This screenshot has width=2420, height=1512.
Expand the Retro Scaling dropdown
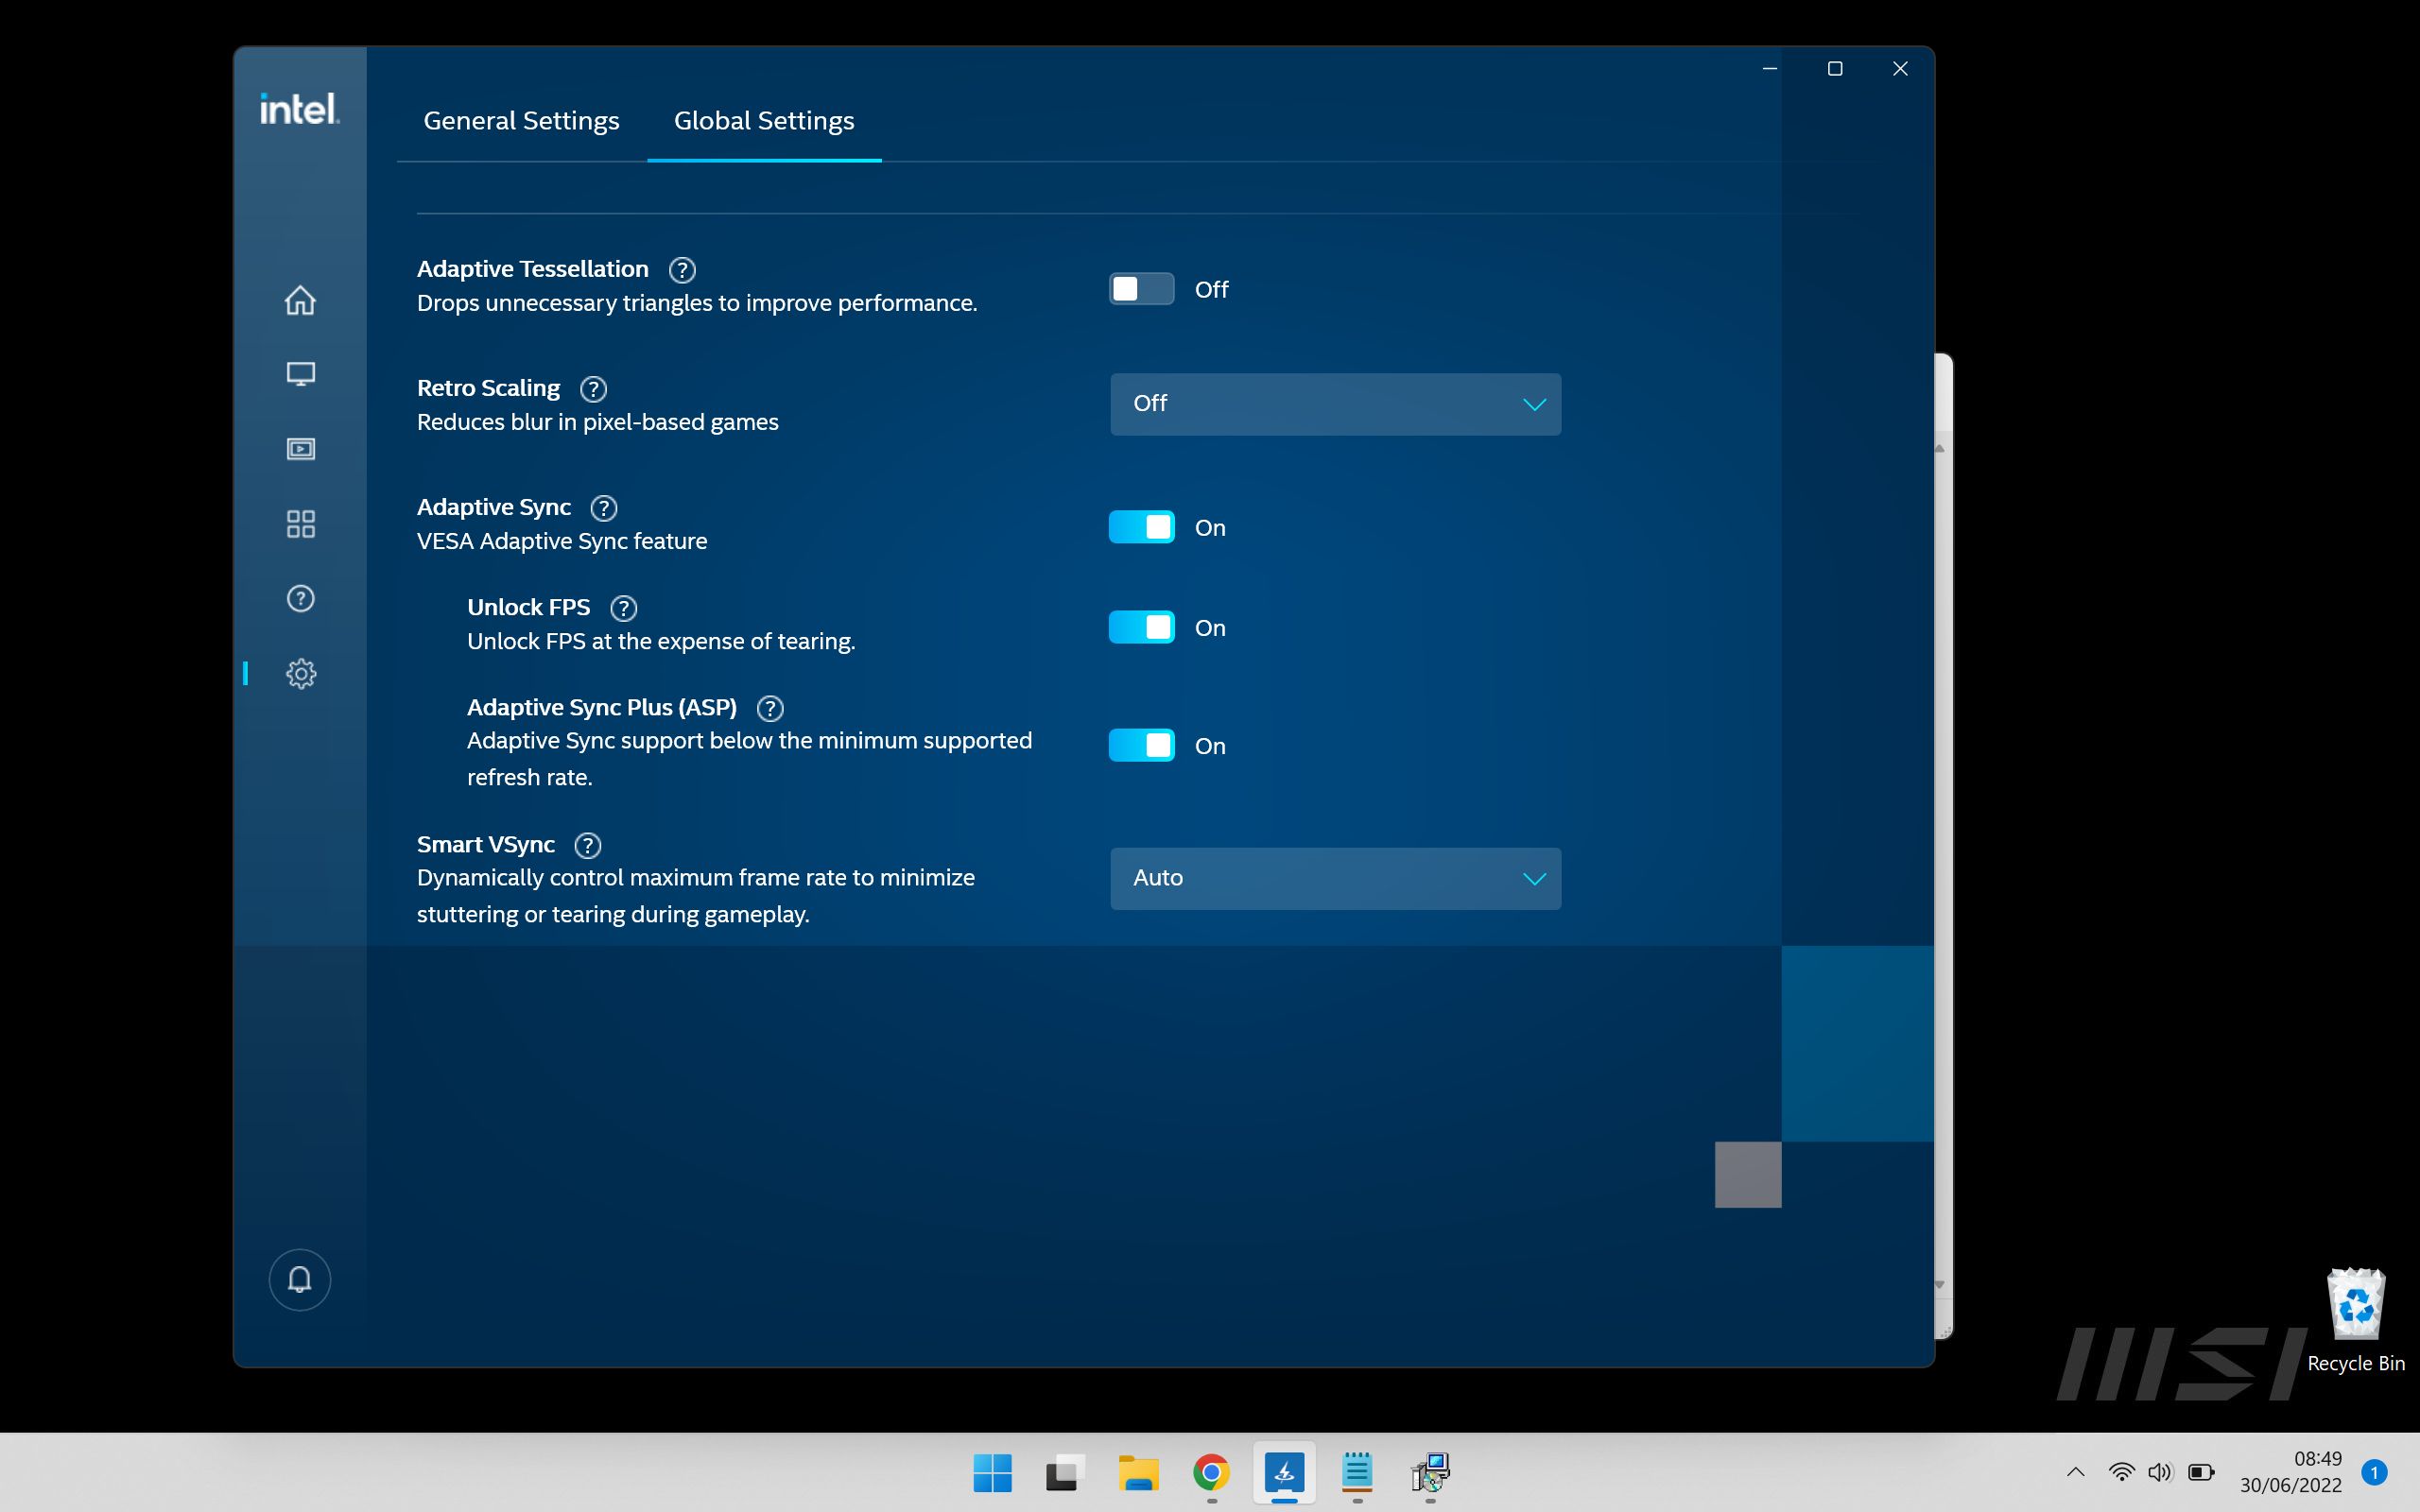[x=1334, y=404]
